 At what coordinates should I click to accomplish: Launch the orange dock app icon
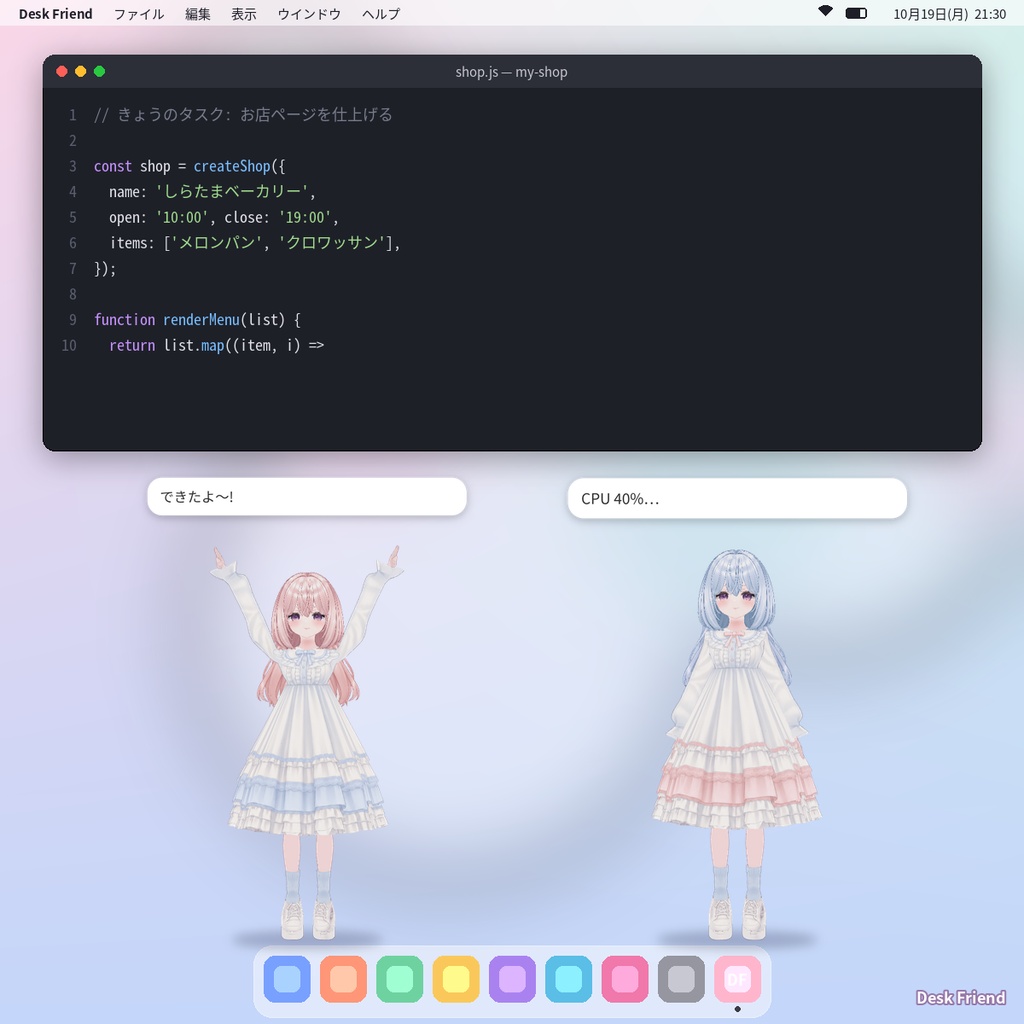(343, 979)
